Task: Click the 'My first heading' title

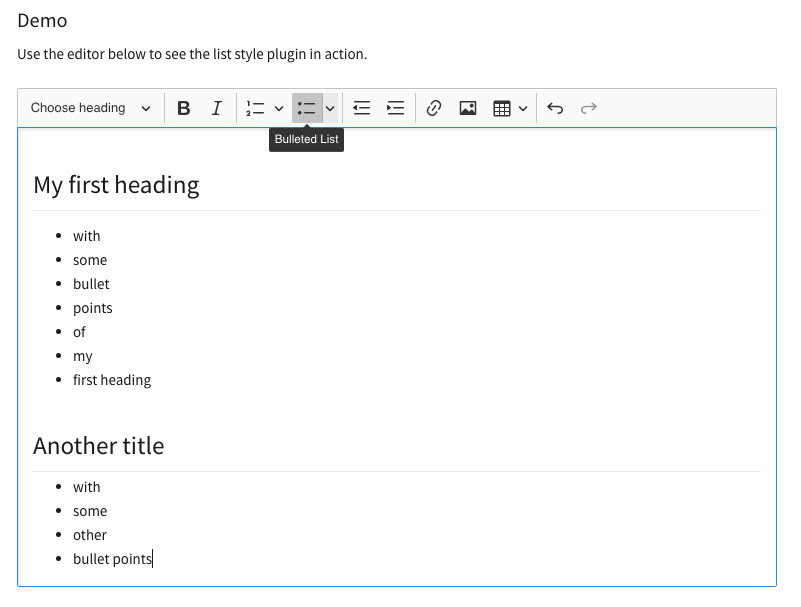Action: (116, 185)
